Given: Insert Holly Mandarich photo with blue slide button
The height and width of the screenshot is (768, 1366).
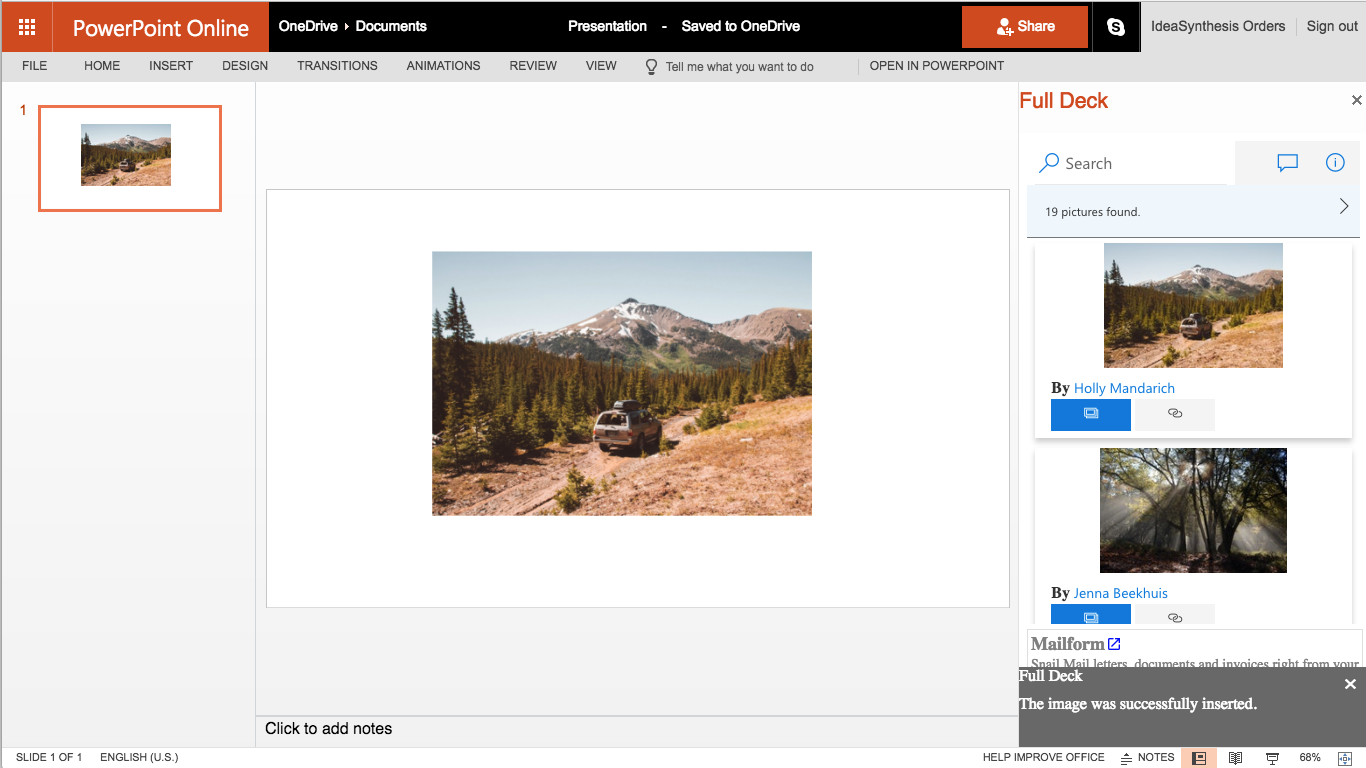Looking at the screenshot, I should (x=1090, y=414).
